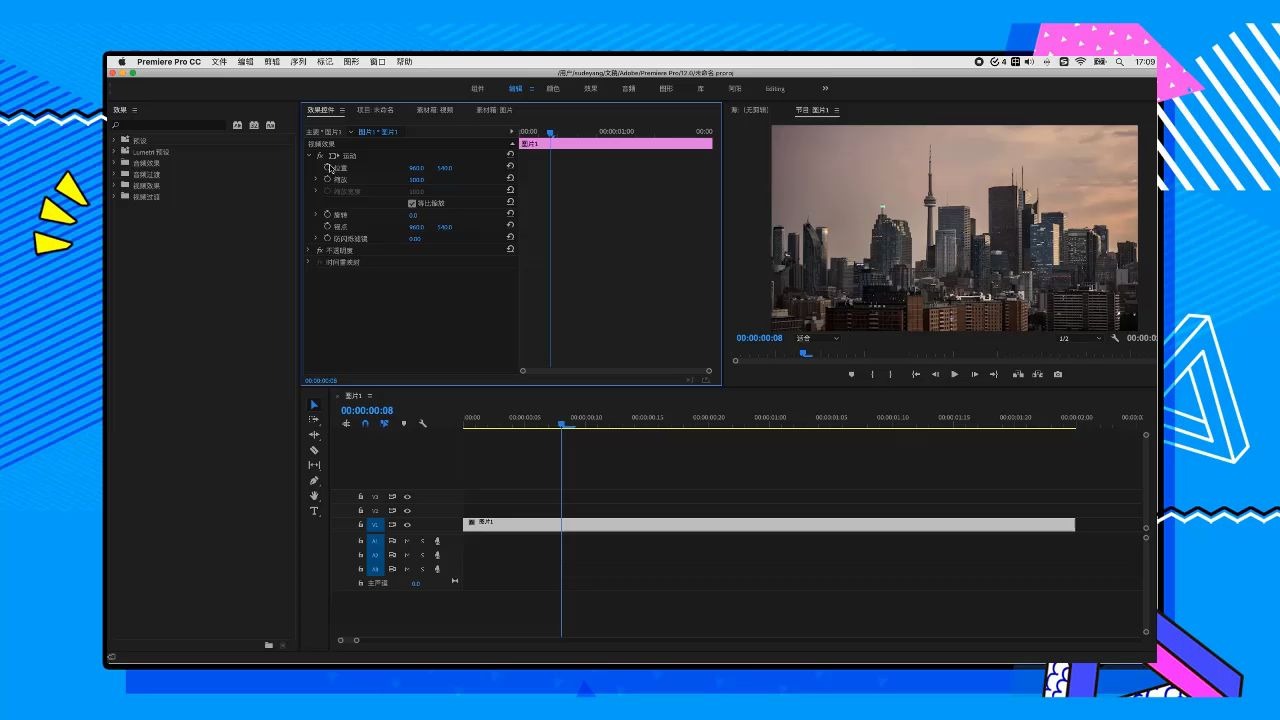Reset the Position parameter
The height and width of the screenshot is (720, 1280).
coord(511,167)
